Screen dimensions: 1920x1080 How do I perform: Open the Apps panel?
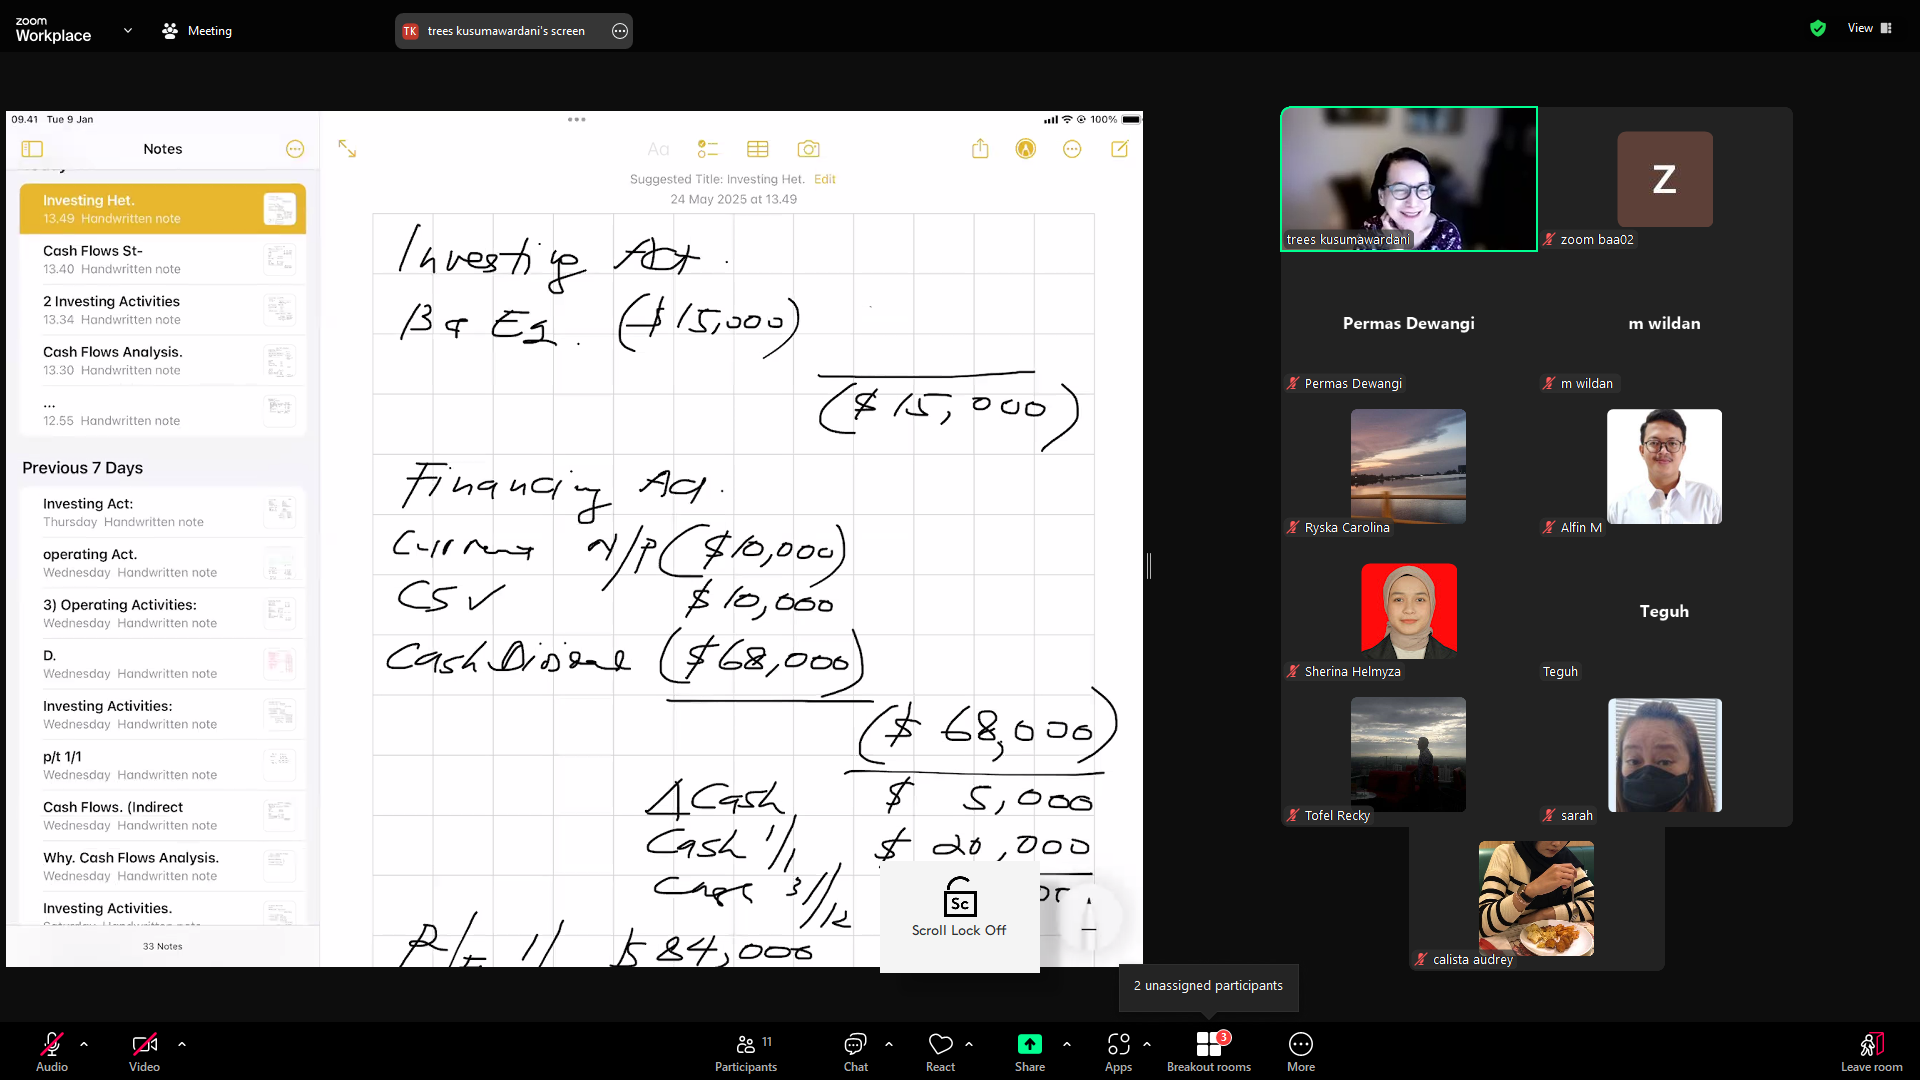coord(1119,1051)
